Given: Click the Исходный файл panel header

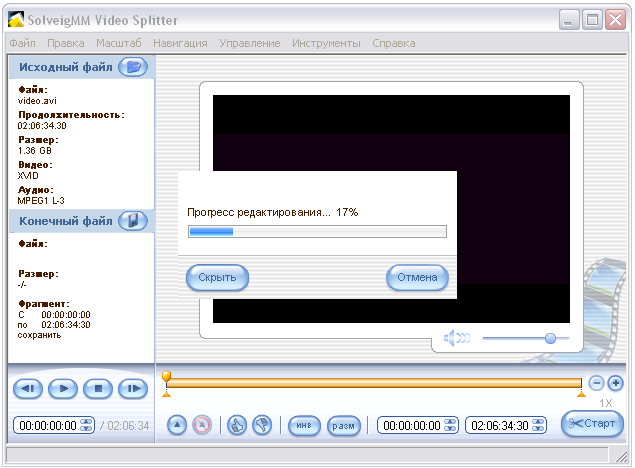Looking at the screenshot, I should pos(81,67).
